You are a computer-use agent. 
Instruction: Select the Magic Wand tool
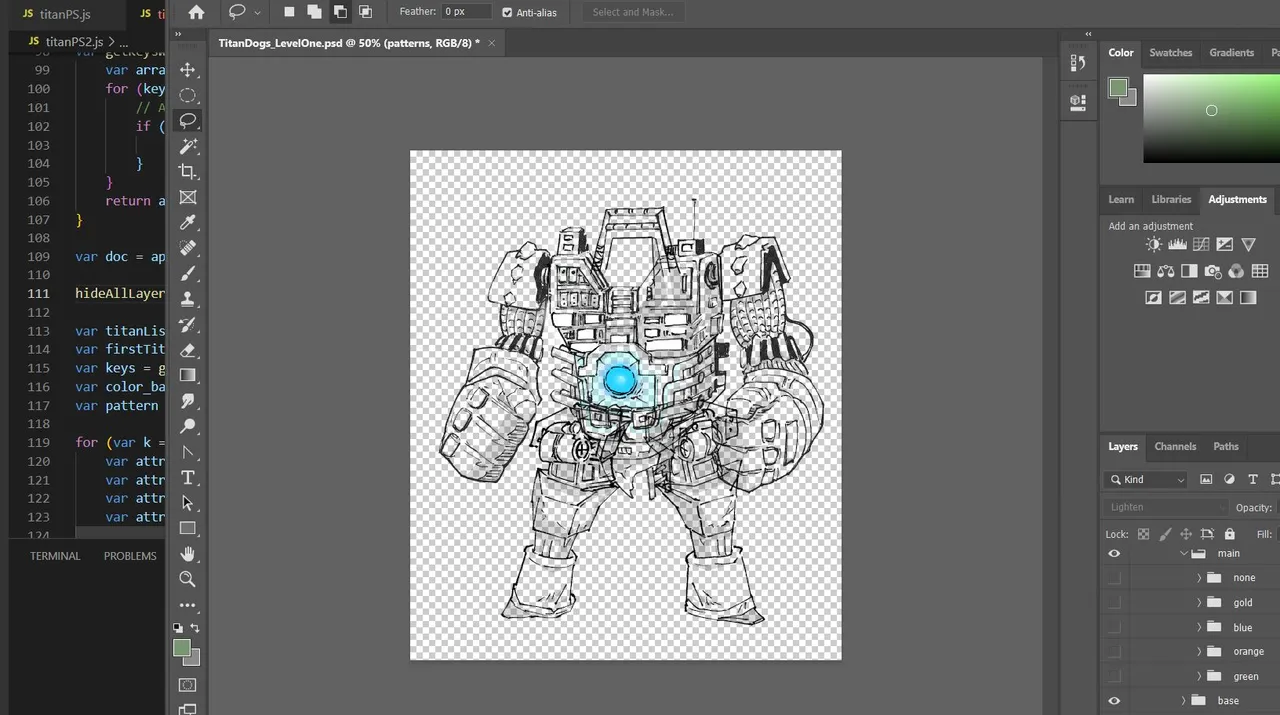[187, 146]
